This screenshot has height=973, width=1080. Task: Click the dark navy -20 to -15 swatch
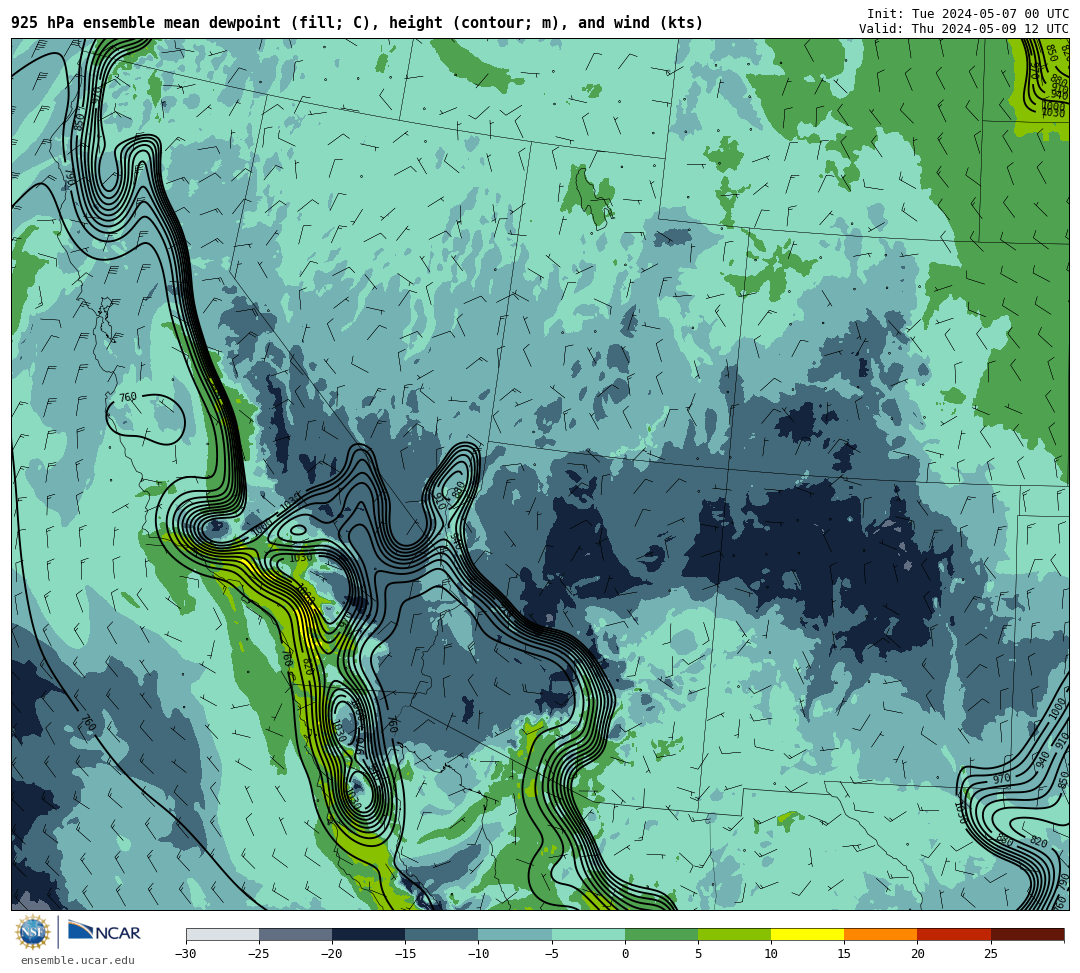point(368,934)
